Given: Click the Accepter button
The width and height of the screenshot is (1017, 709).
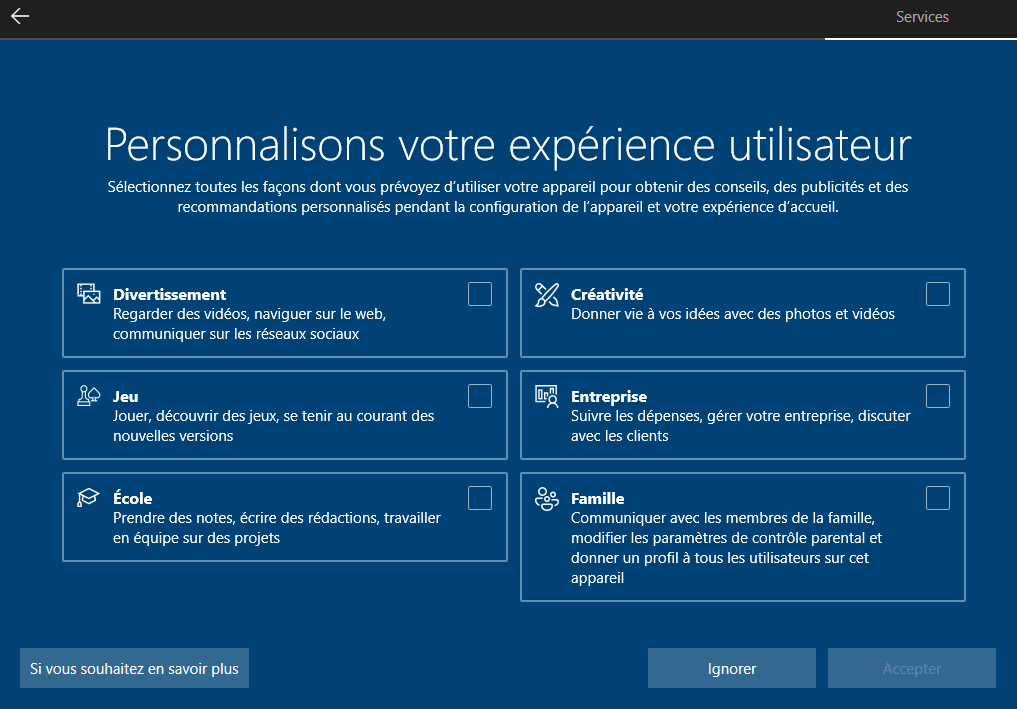Looking at the screenshot, I should (912, 668).
